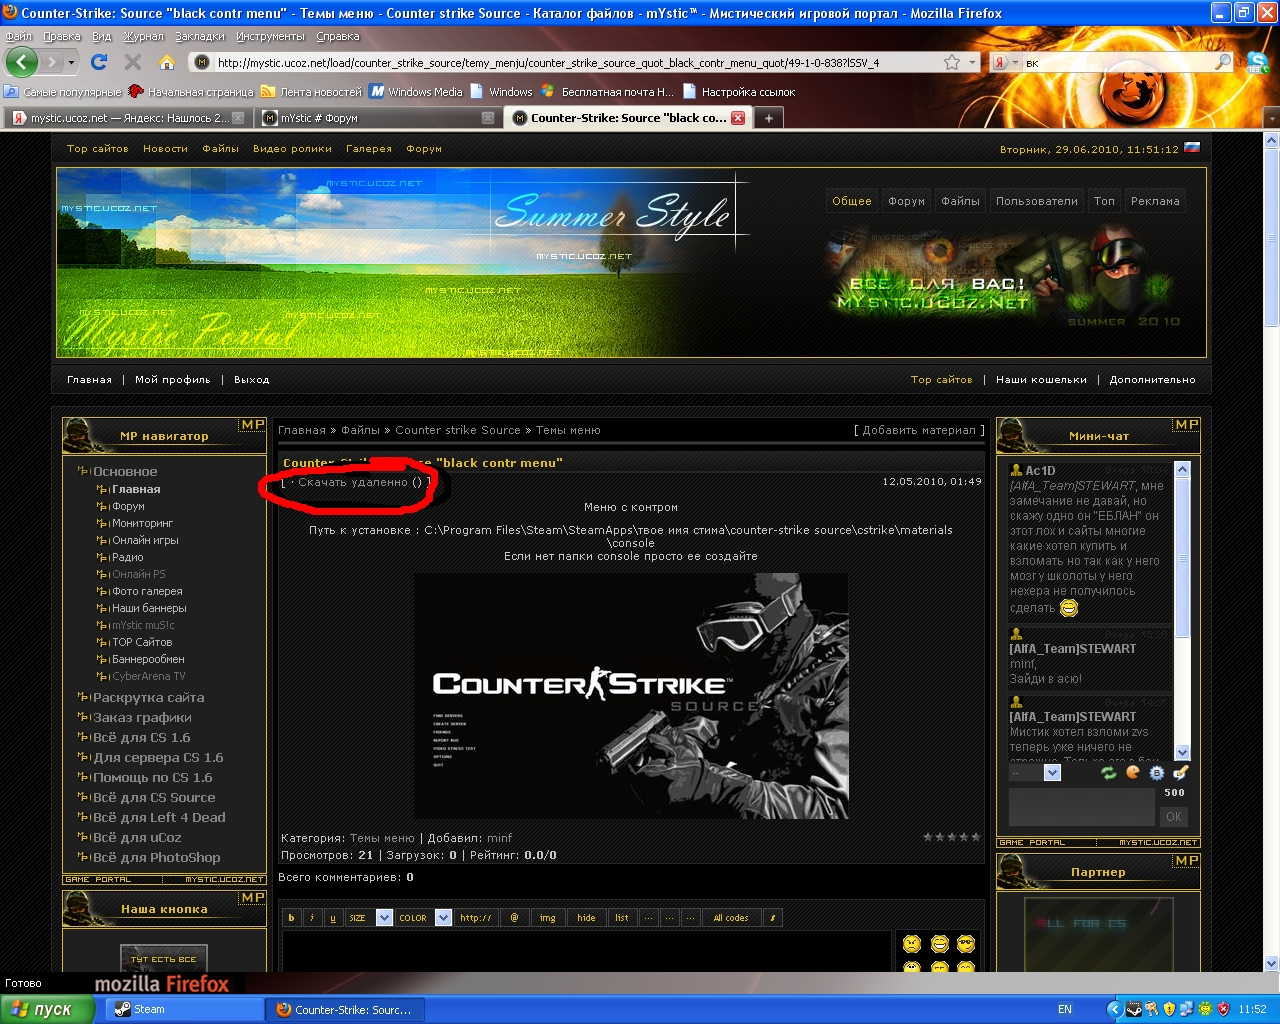Click the search magnifier in the Yandex box
Viewport: 1280px width, 1024px height.
point(1223,62)
